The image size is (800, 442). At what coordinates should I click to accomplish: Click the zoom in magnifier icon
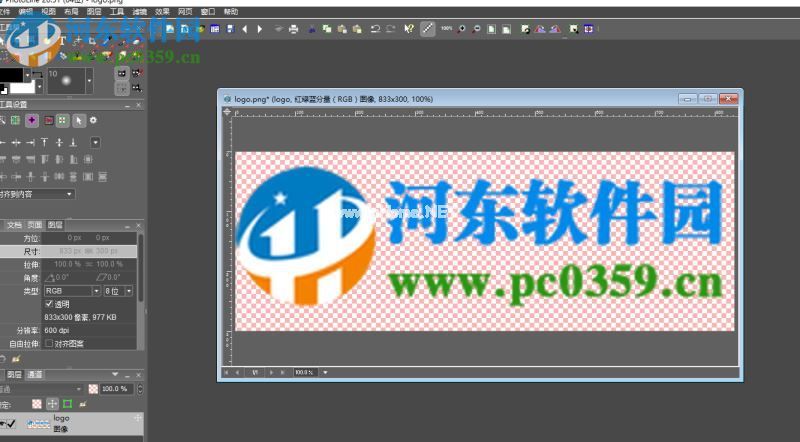point(461,29)
